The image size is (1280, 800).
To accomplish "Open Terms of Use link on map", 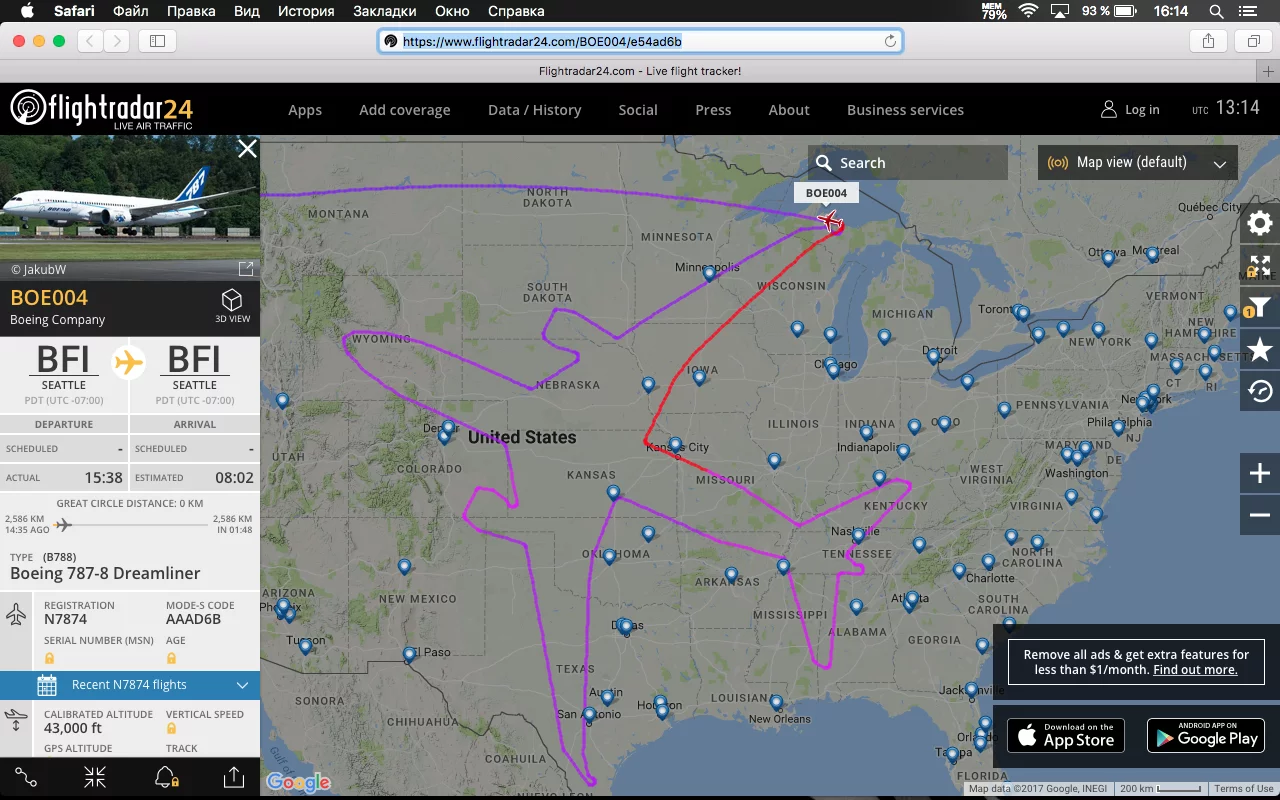I will (1244, 789).
